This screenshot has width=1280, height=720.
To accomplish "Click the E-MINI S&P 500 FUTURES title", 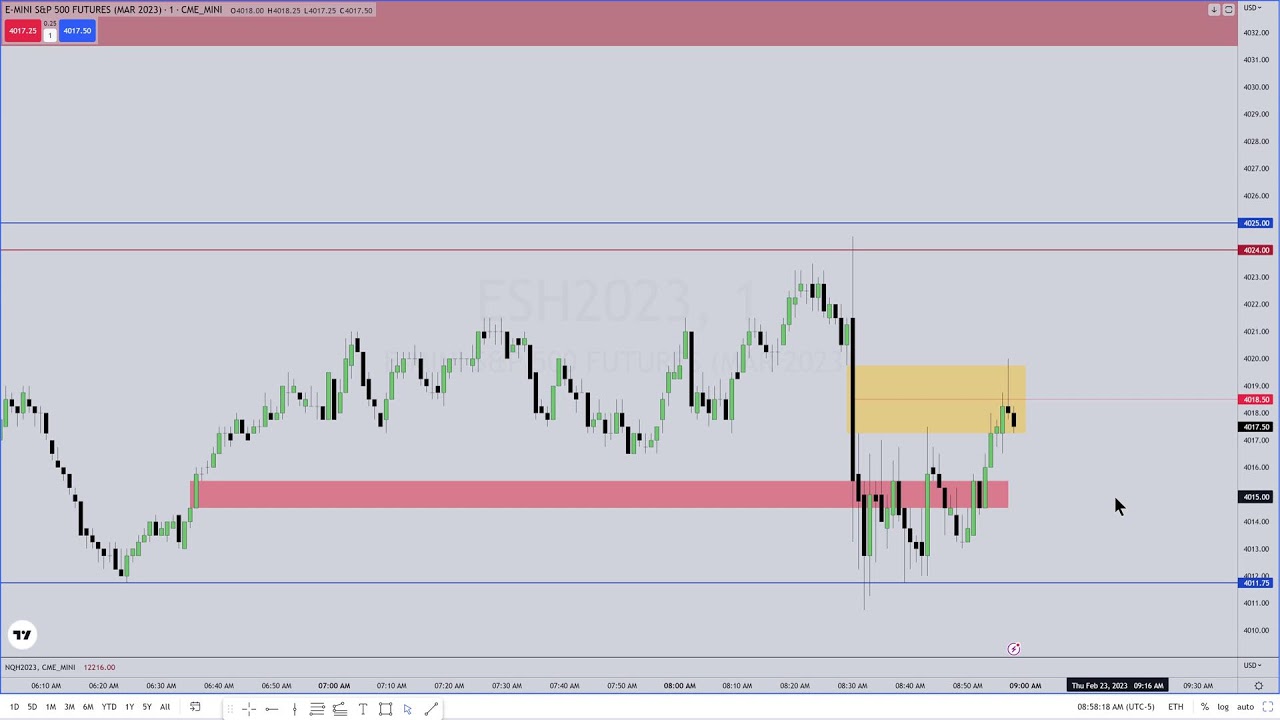I will [x=113, y=10].
